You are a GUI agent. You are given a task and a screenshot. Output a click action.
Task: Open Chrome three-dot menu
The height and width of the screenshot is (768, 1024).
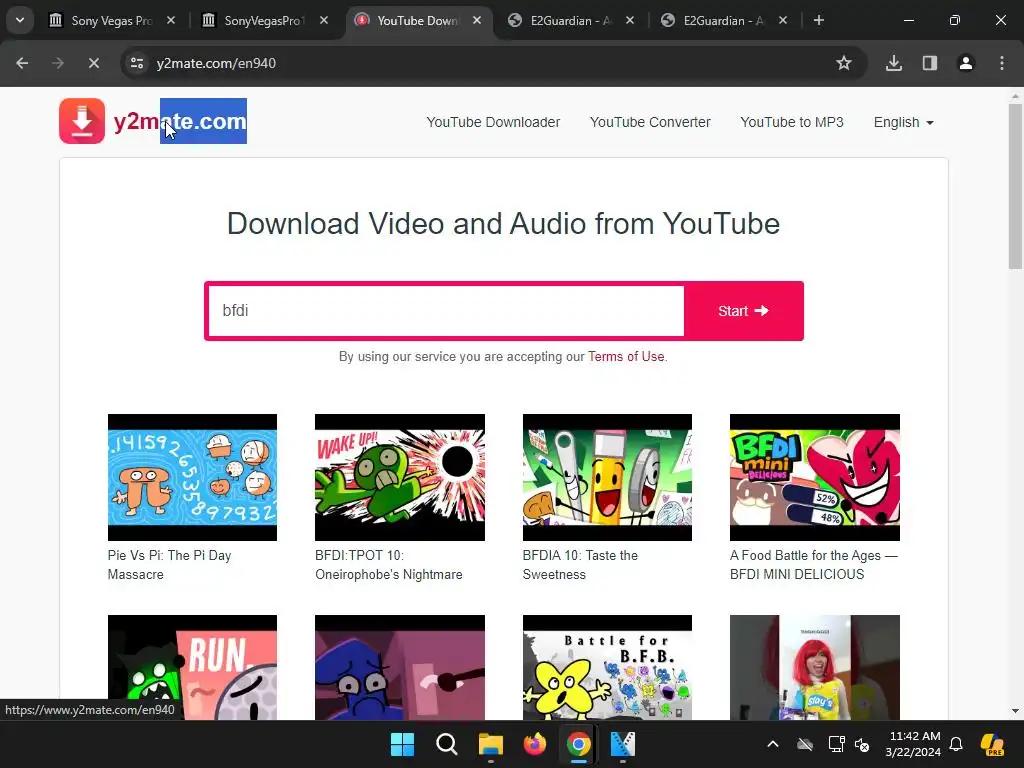tap(1002, 63)
